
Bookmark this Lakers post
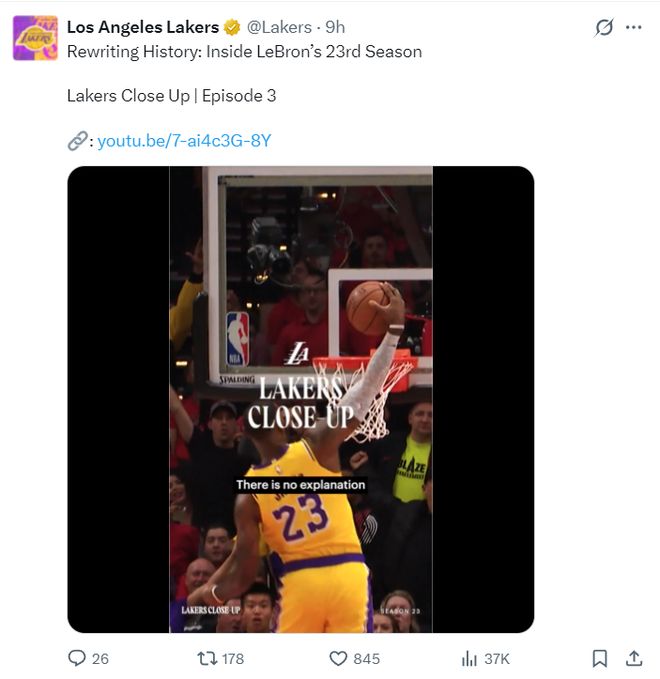599,658
